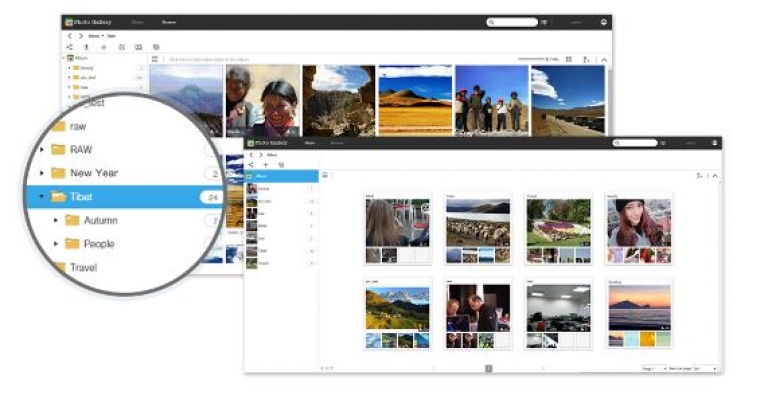768x399 pixels.
Task: Expand the New Year folder
Action: click(41, 173)
